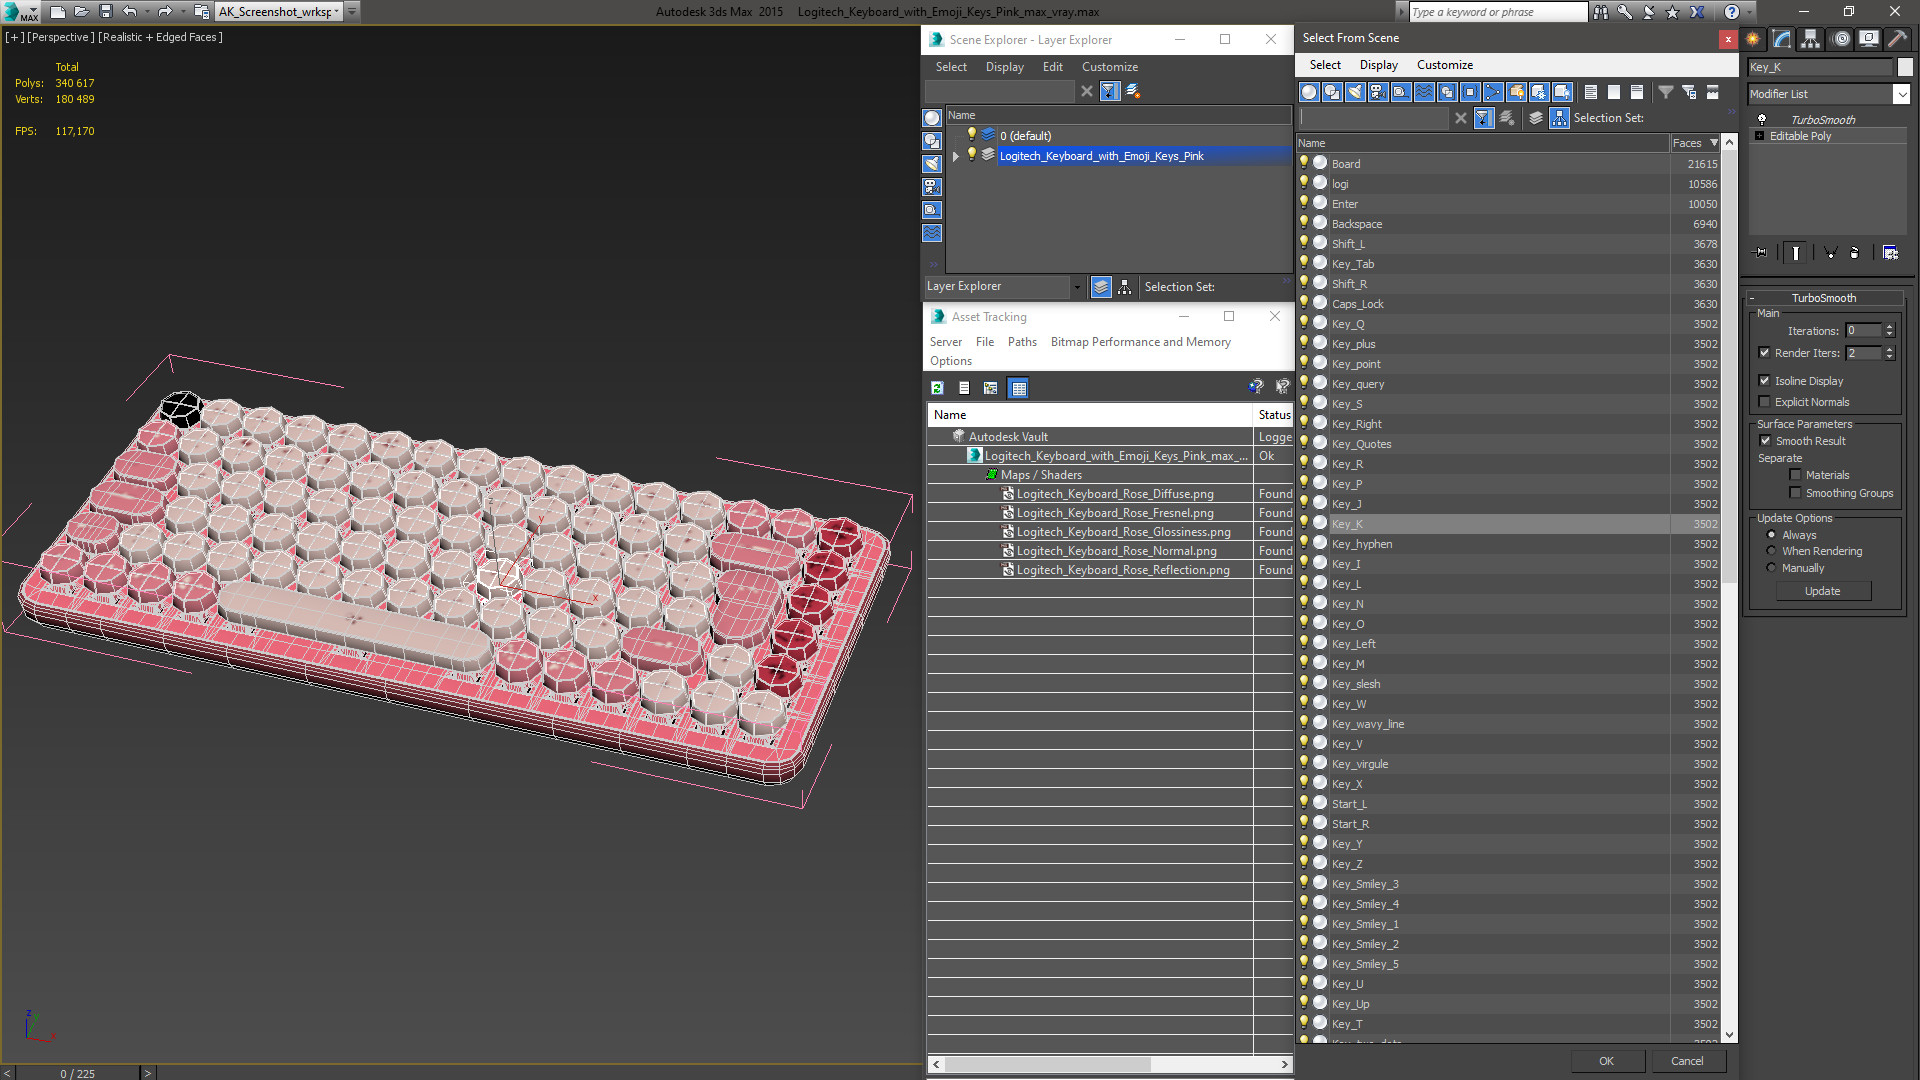Click Invert Selection icon in Select From Scene
1920x1080 pixels.
click(x=1637, y=92)
